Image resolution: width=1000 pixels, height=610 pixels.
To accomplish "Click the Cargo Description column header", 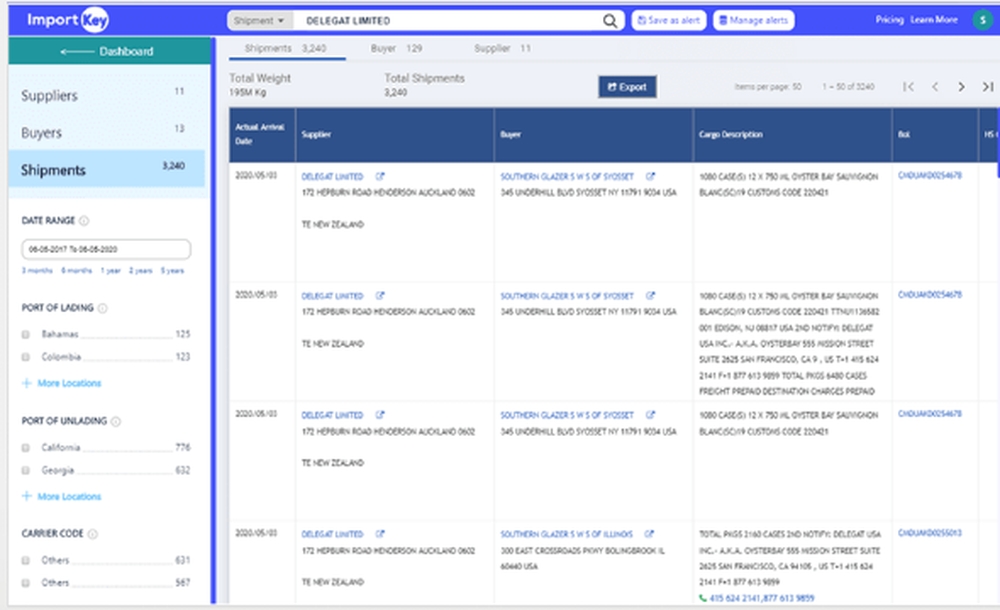I will point(792,135).
